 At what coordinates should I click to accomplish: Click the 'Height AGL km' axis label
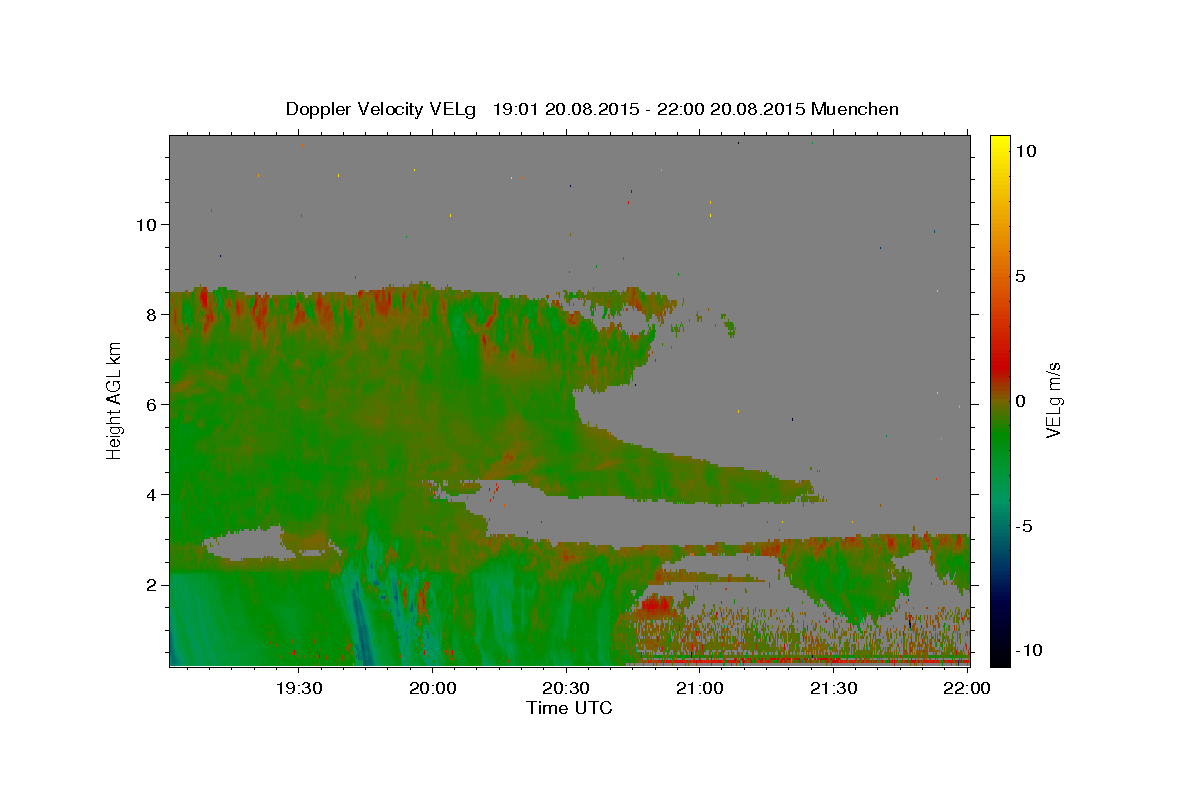(x=115, y=400)
